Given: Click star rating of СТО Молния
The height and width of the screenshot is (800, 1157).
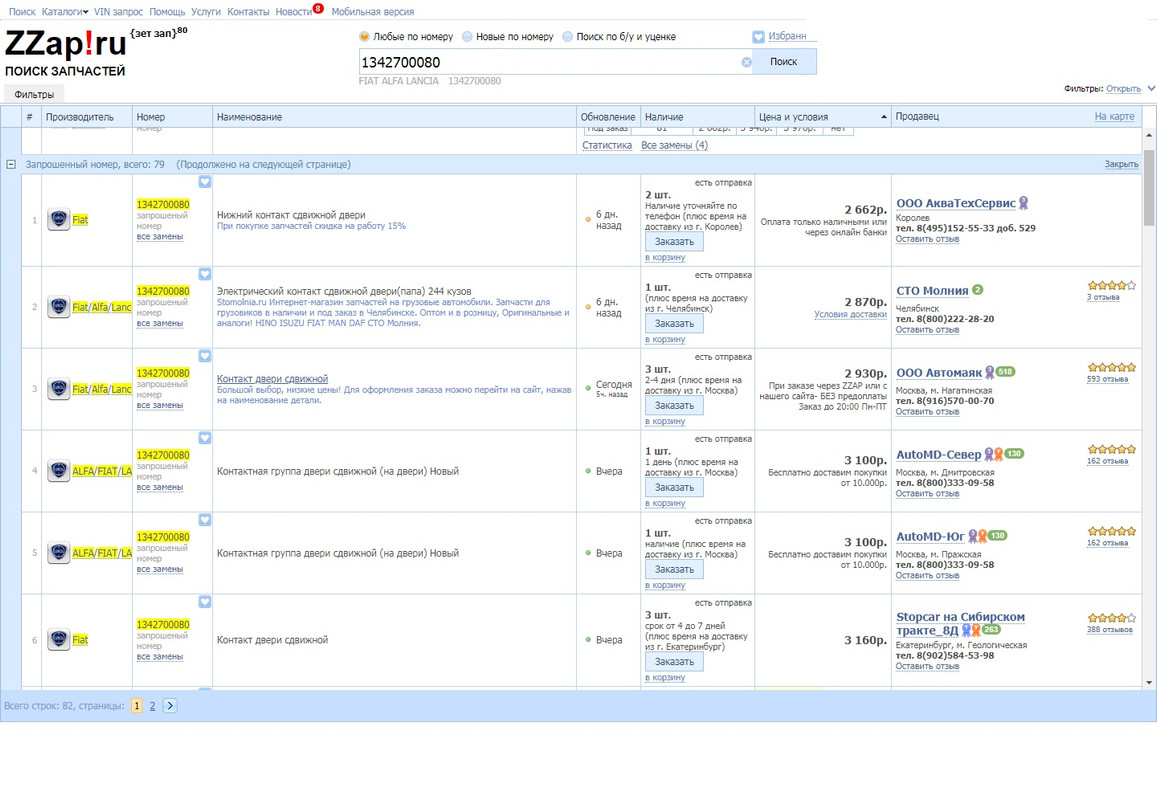Looking at the screenshot, I should point(1111,286).
